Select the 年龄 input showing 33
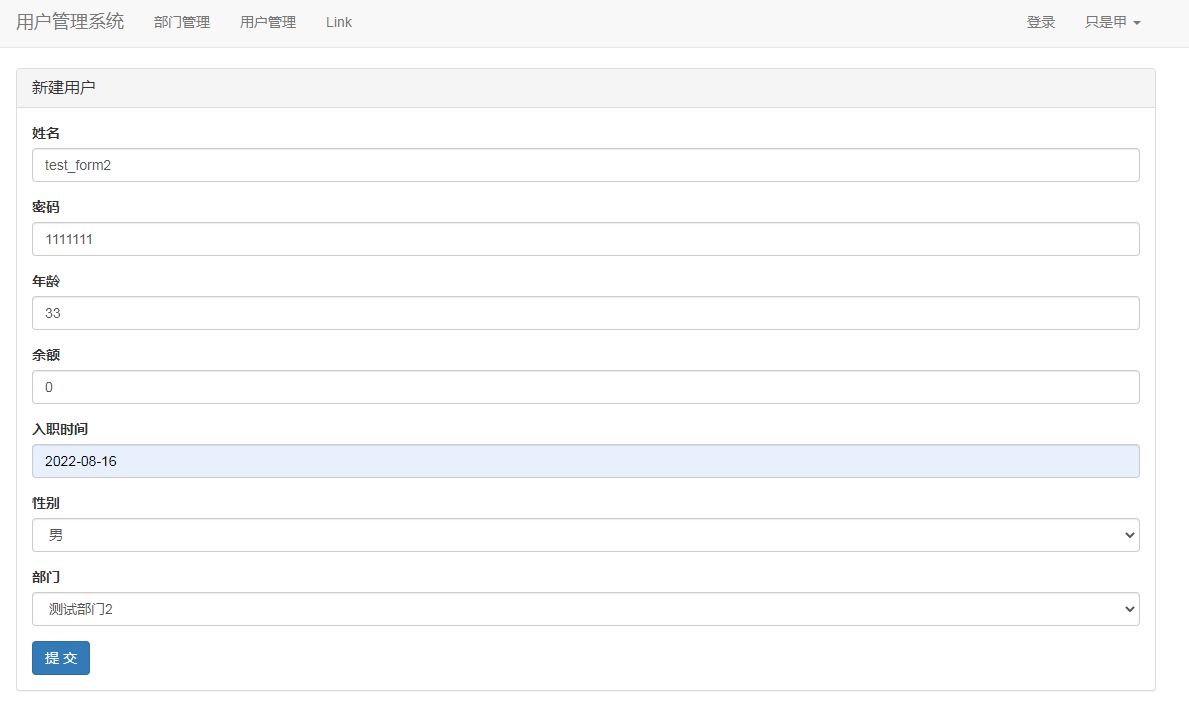The width and height of the screenshot is (1189, 714). (585, 313)
